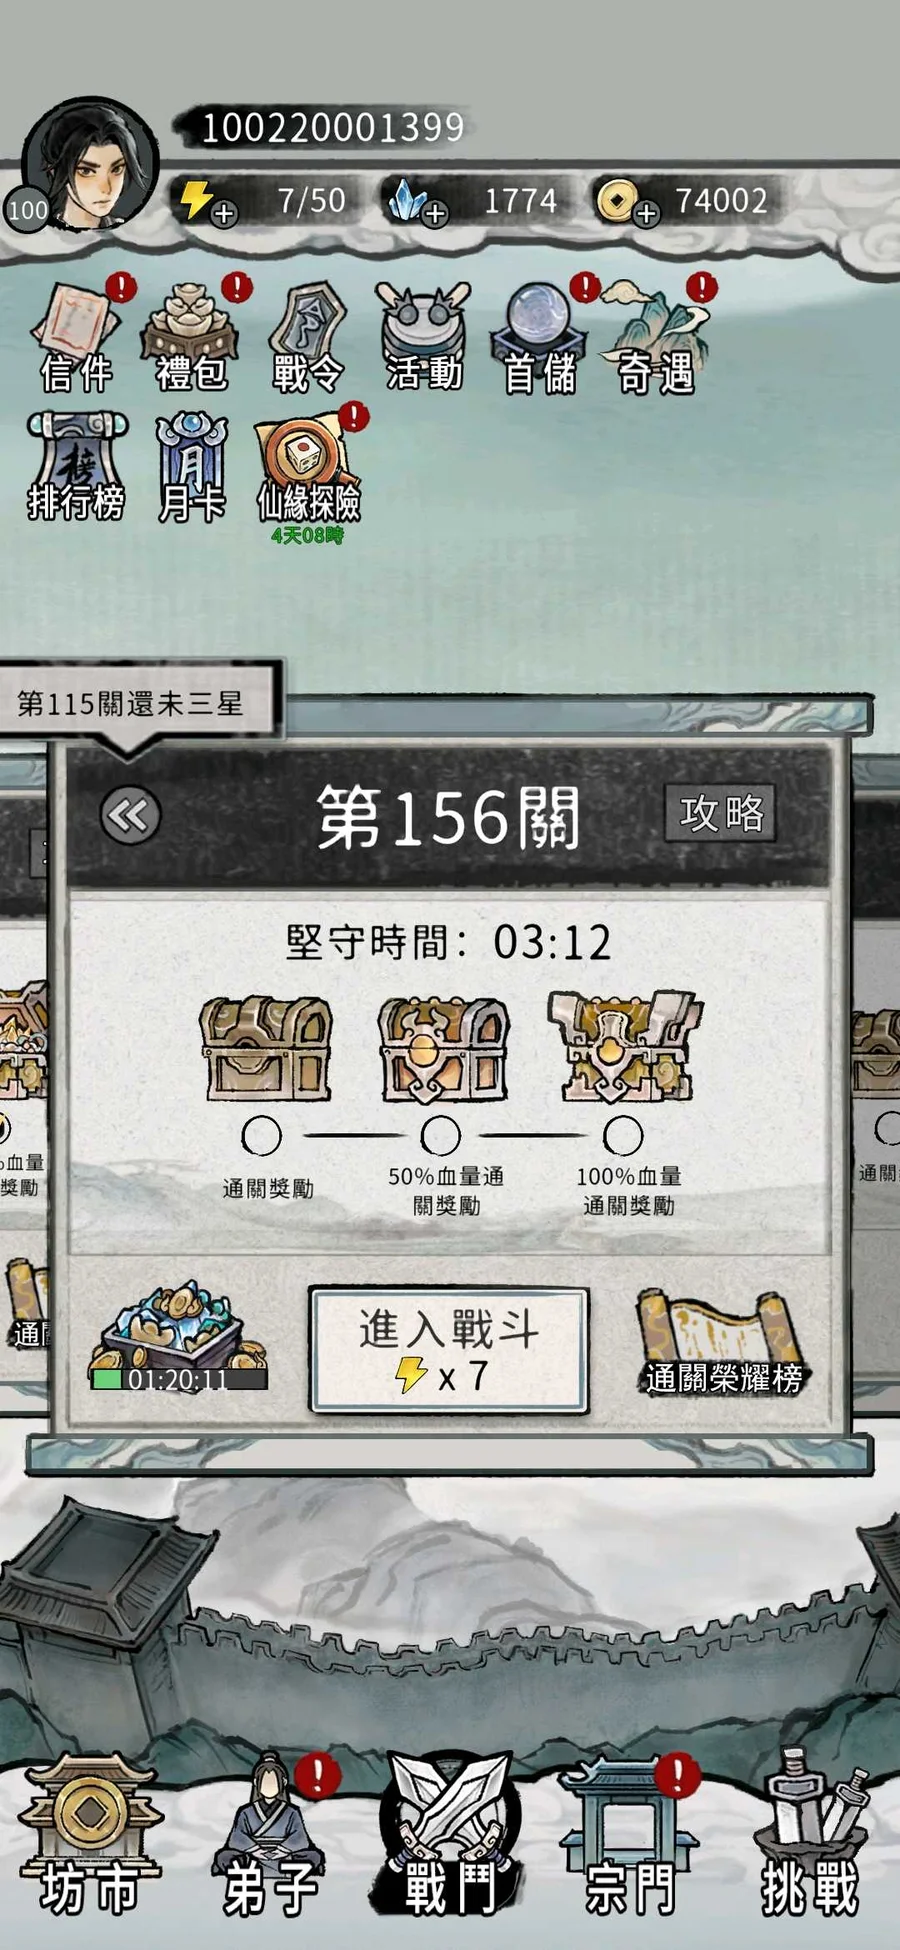Go back with the double-chevron arrow
The image size is (900, 1950).
tap(130, 816)
